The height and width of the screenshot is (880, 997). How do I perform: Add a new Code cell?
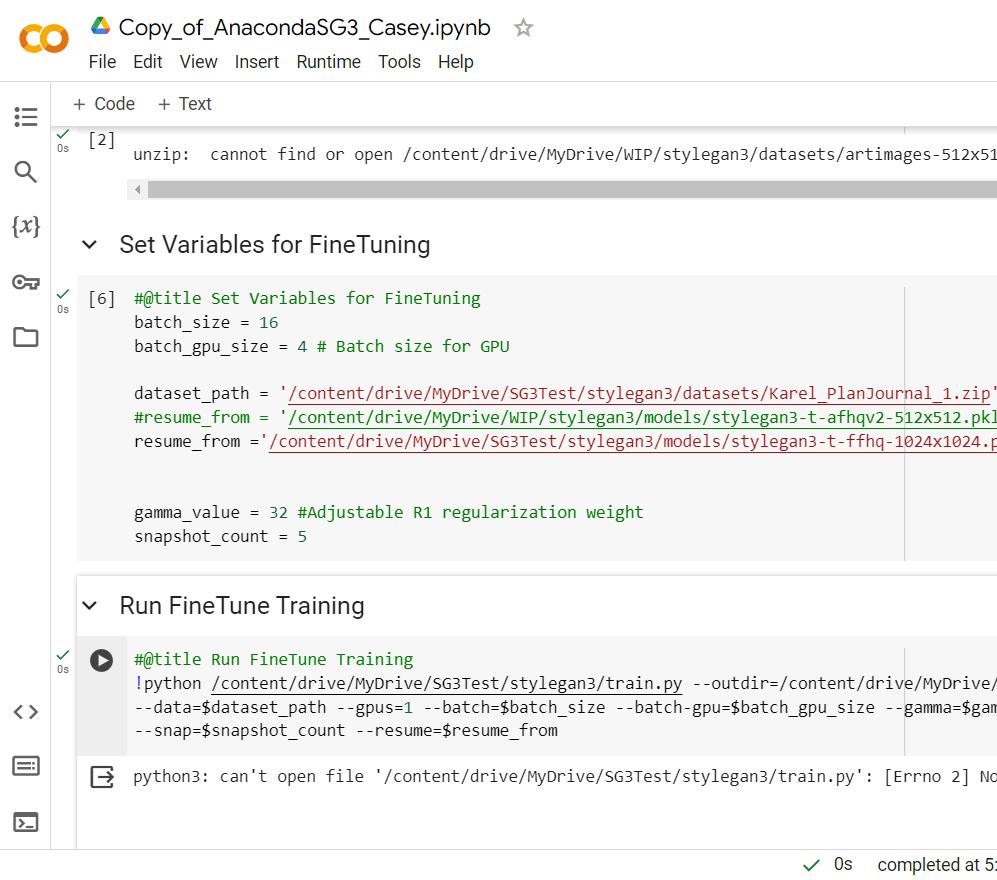(x=103, y=104)
